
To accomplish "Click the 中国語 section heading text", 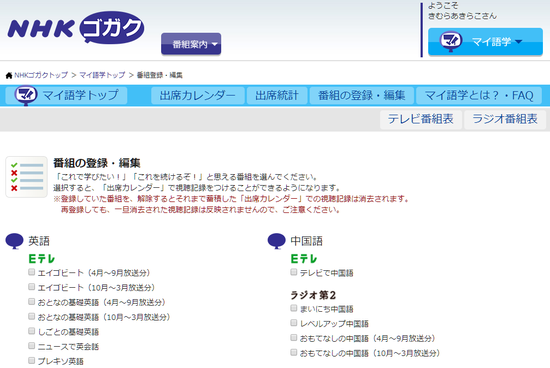I will 307,241.
